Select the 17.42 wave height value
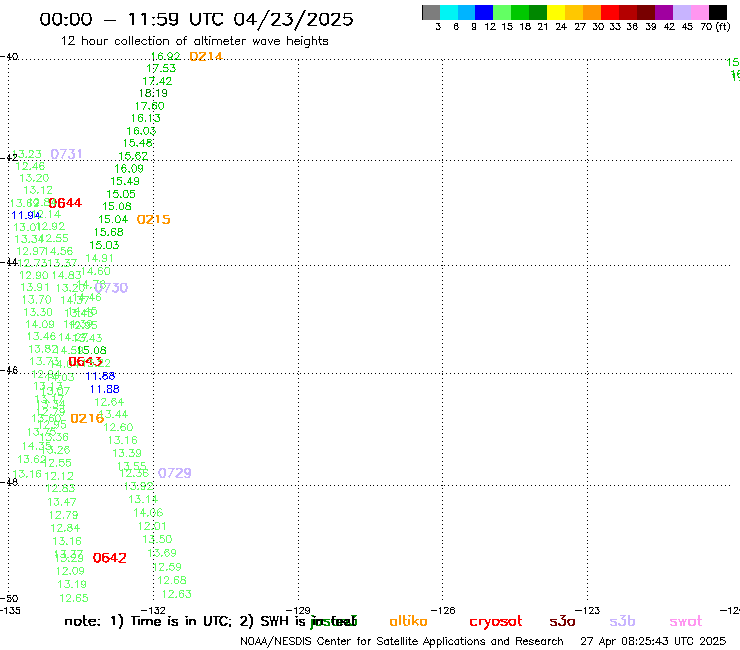The height and width of the screenshot is (650, 740). pyautogui.click(x=157, y=81)
